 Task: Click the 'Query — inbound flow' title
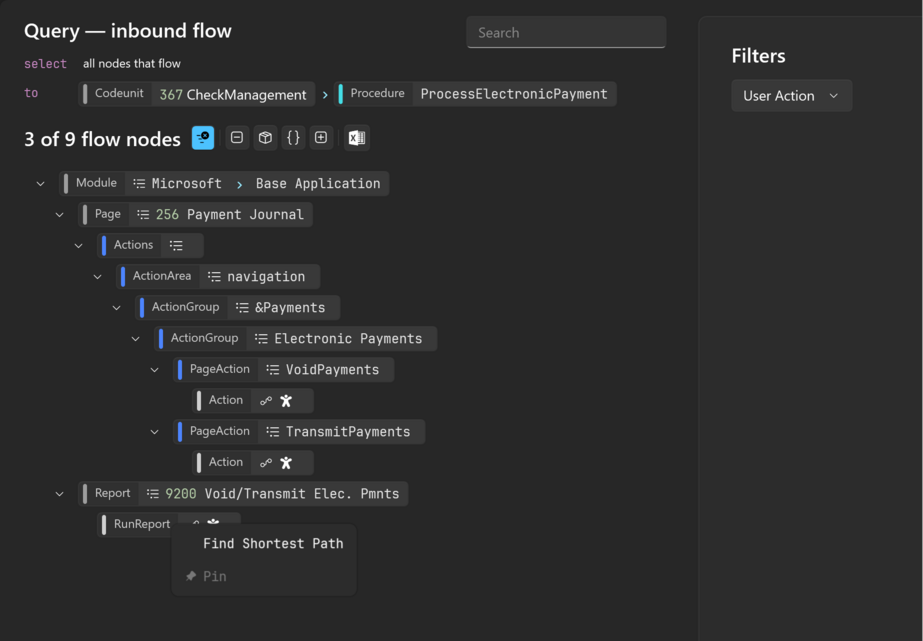tap(128, 31)
